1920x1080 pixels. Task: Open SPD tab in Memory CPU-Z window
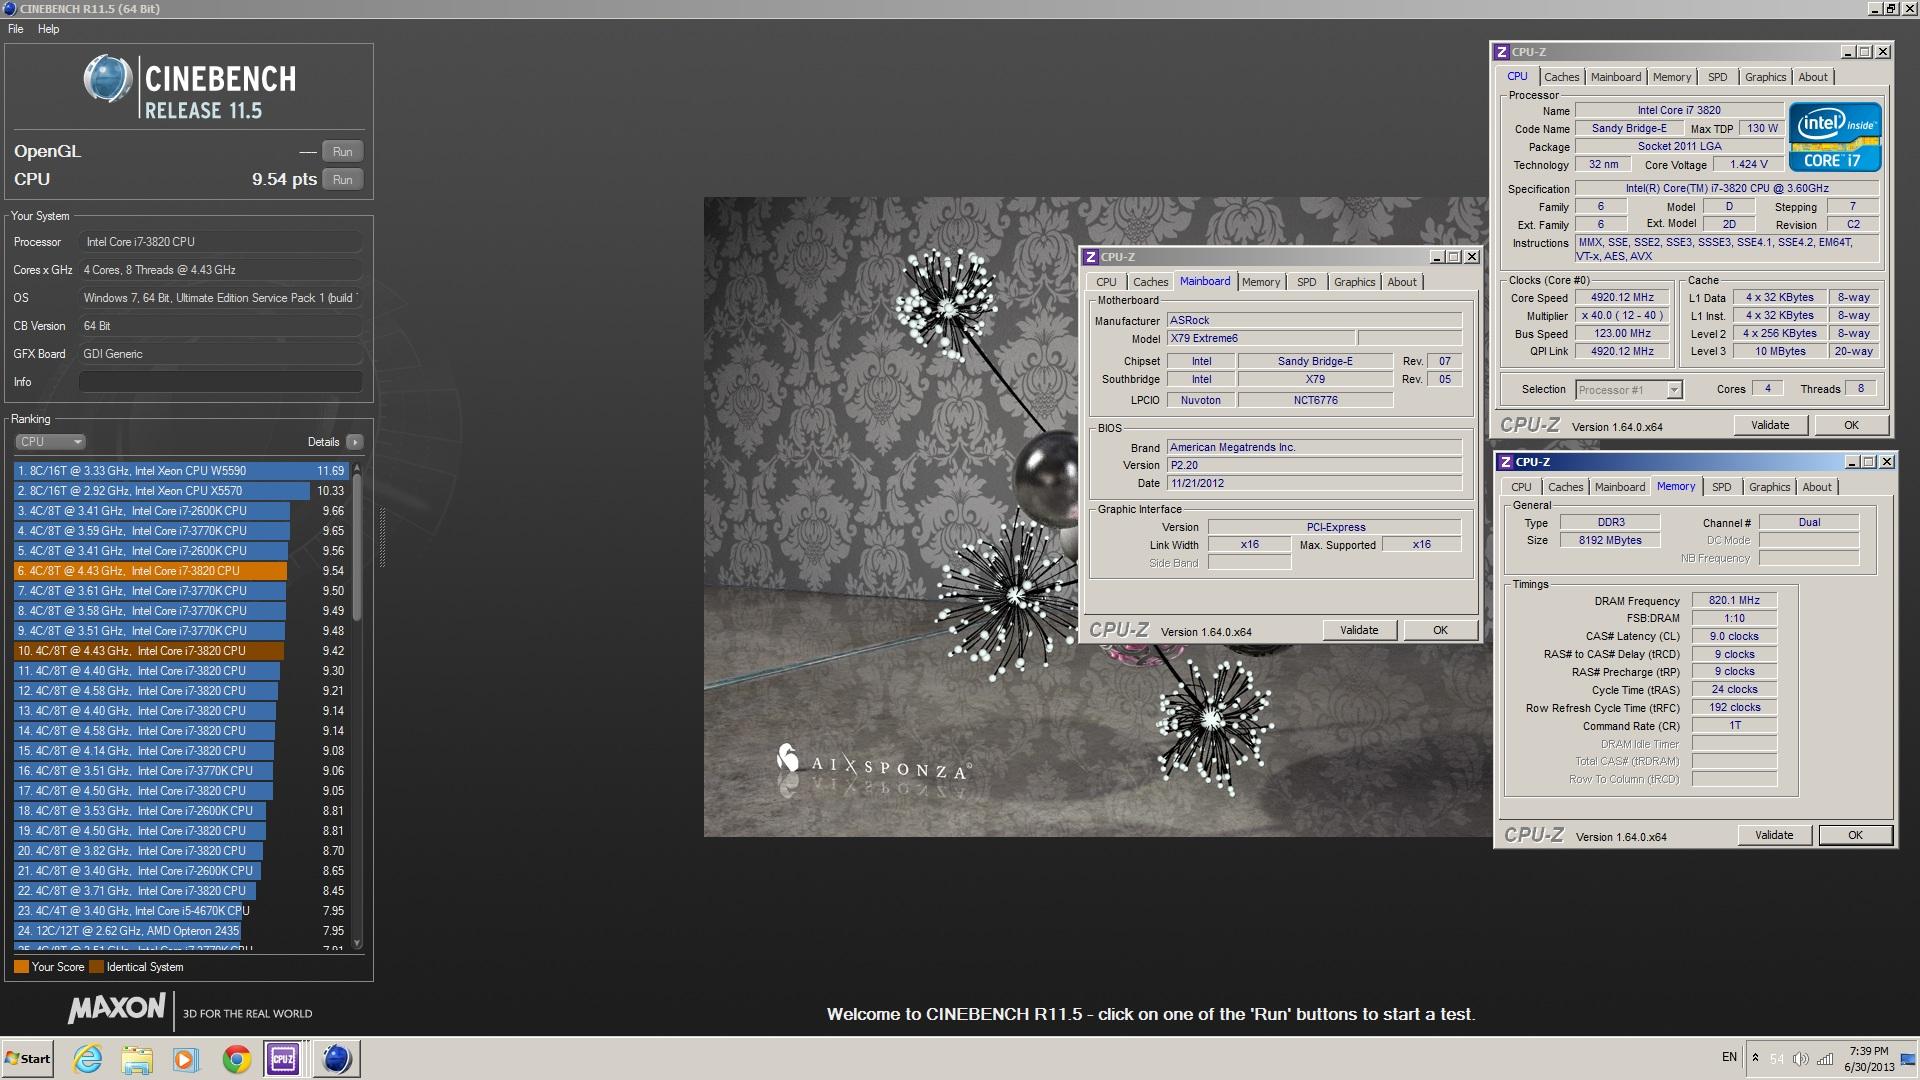coord(1721,487)
